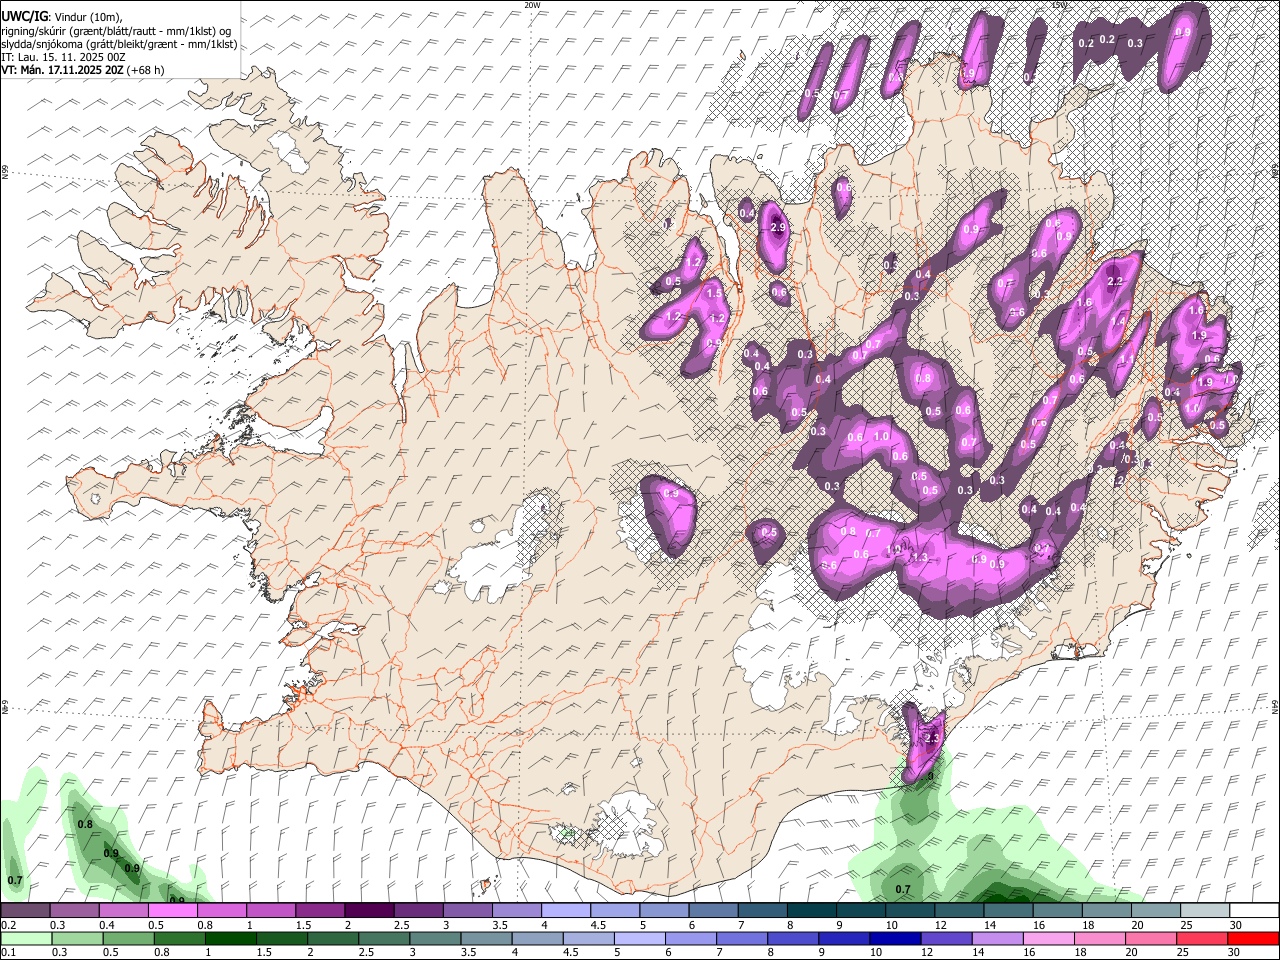Click the darkest green swatch between 1 and 1.5 in the lower legend row
This screenshot has height=960, width=1280.
pos(230,939)
